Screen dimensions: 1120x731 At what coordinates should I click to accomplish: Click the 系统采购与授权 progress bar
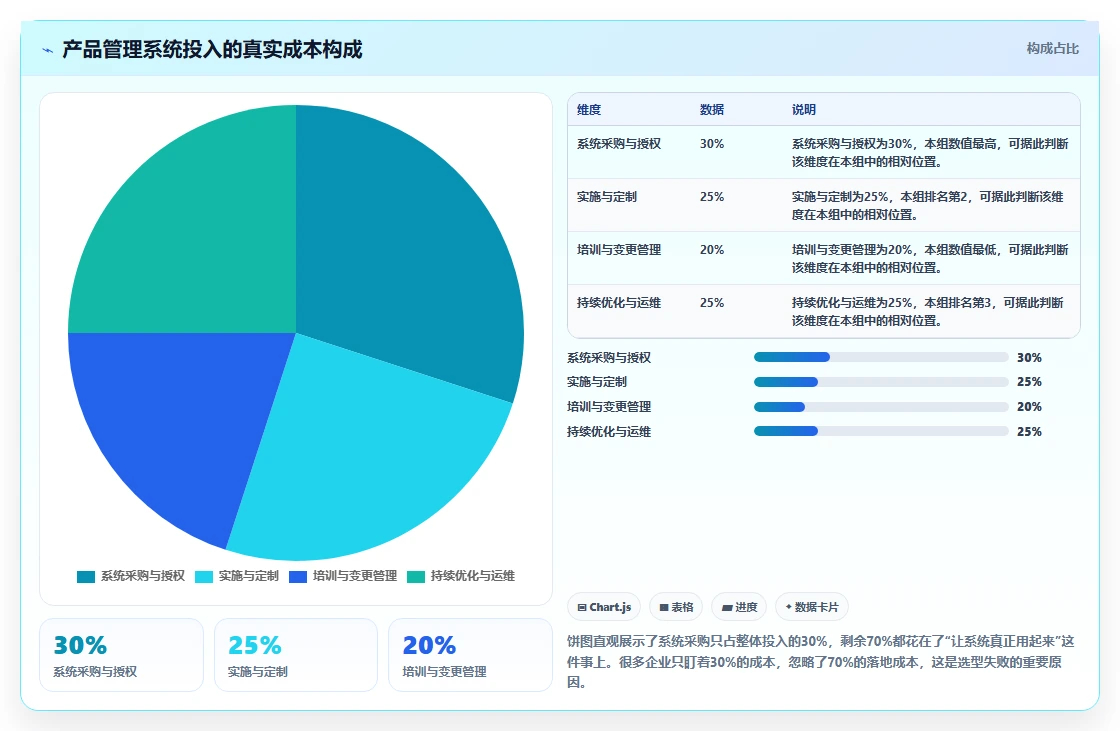pyautogui.click(x=881, y=357)
